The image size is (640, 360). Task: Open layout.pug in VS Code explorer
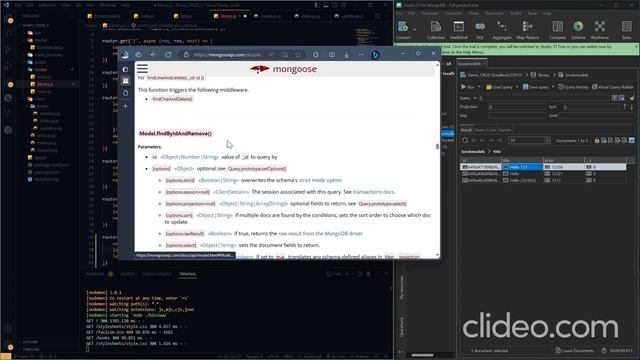[x=47, y=150]
